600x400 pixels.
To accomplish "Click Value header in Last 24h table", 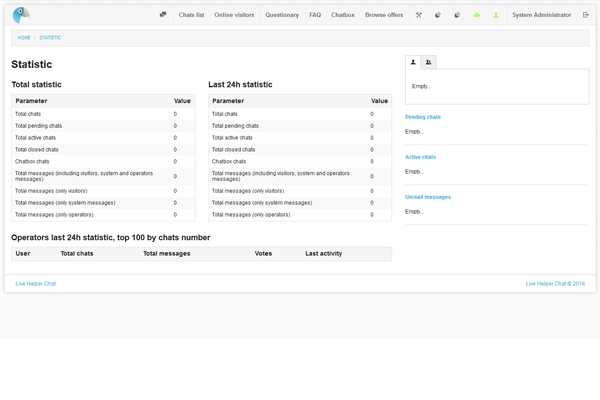I will tap(379, 101).
